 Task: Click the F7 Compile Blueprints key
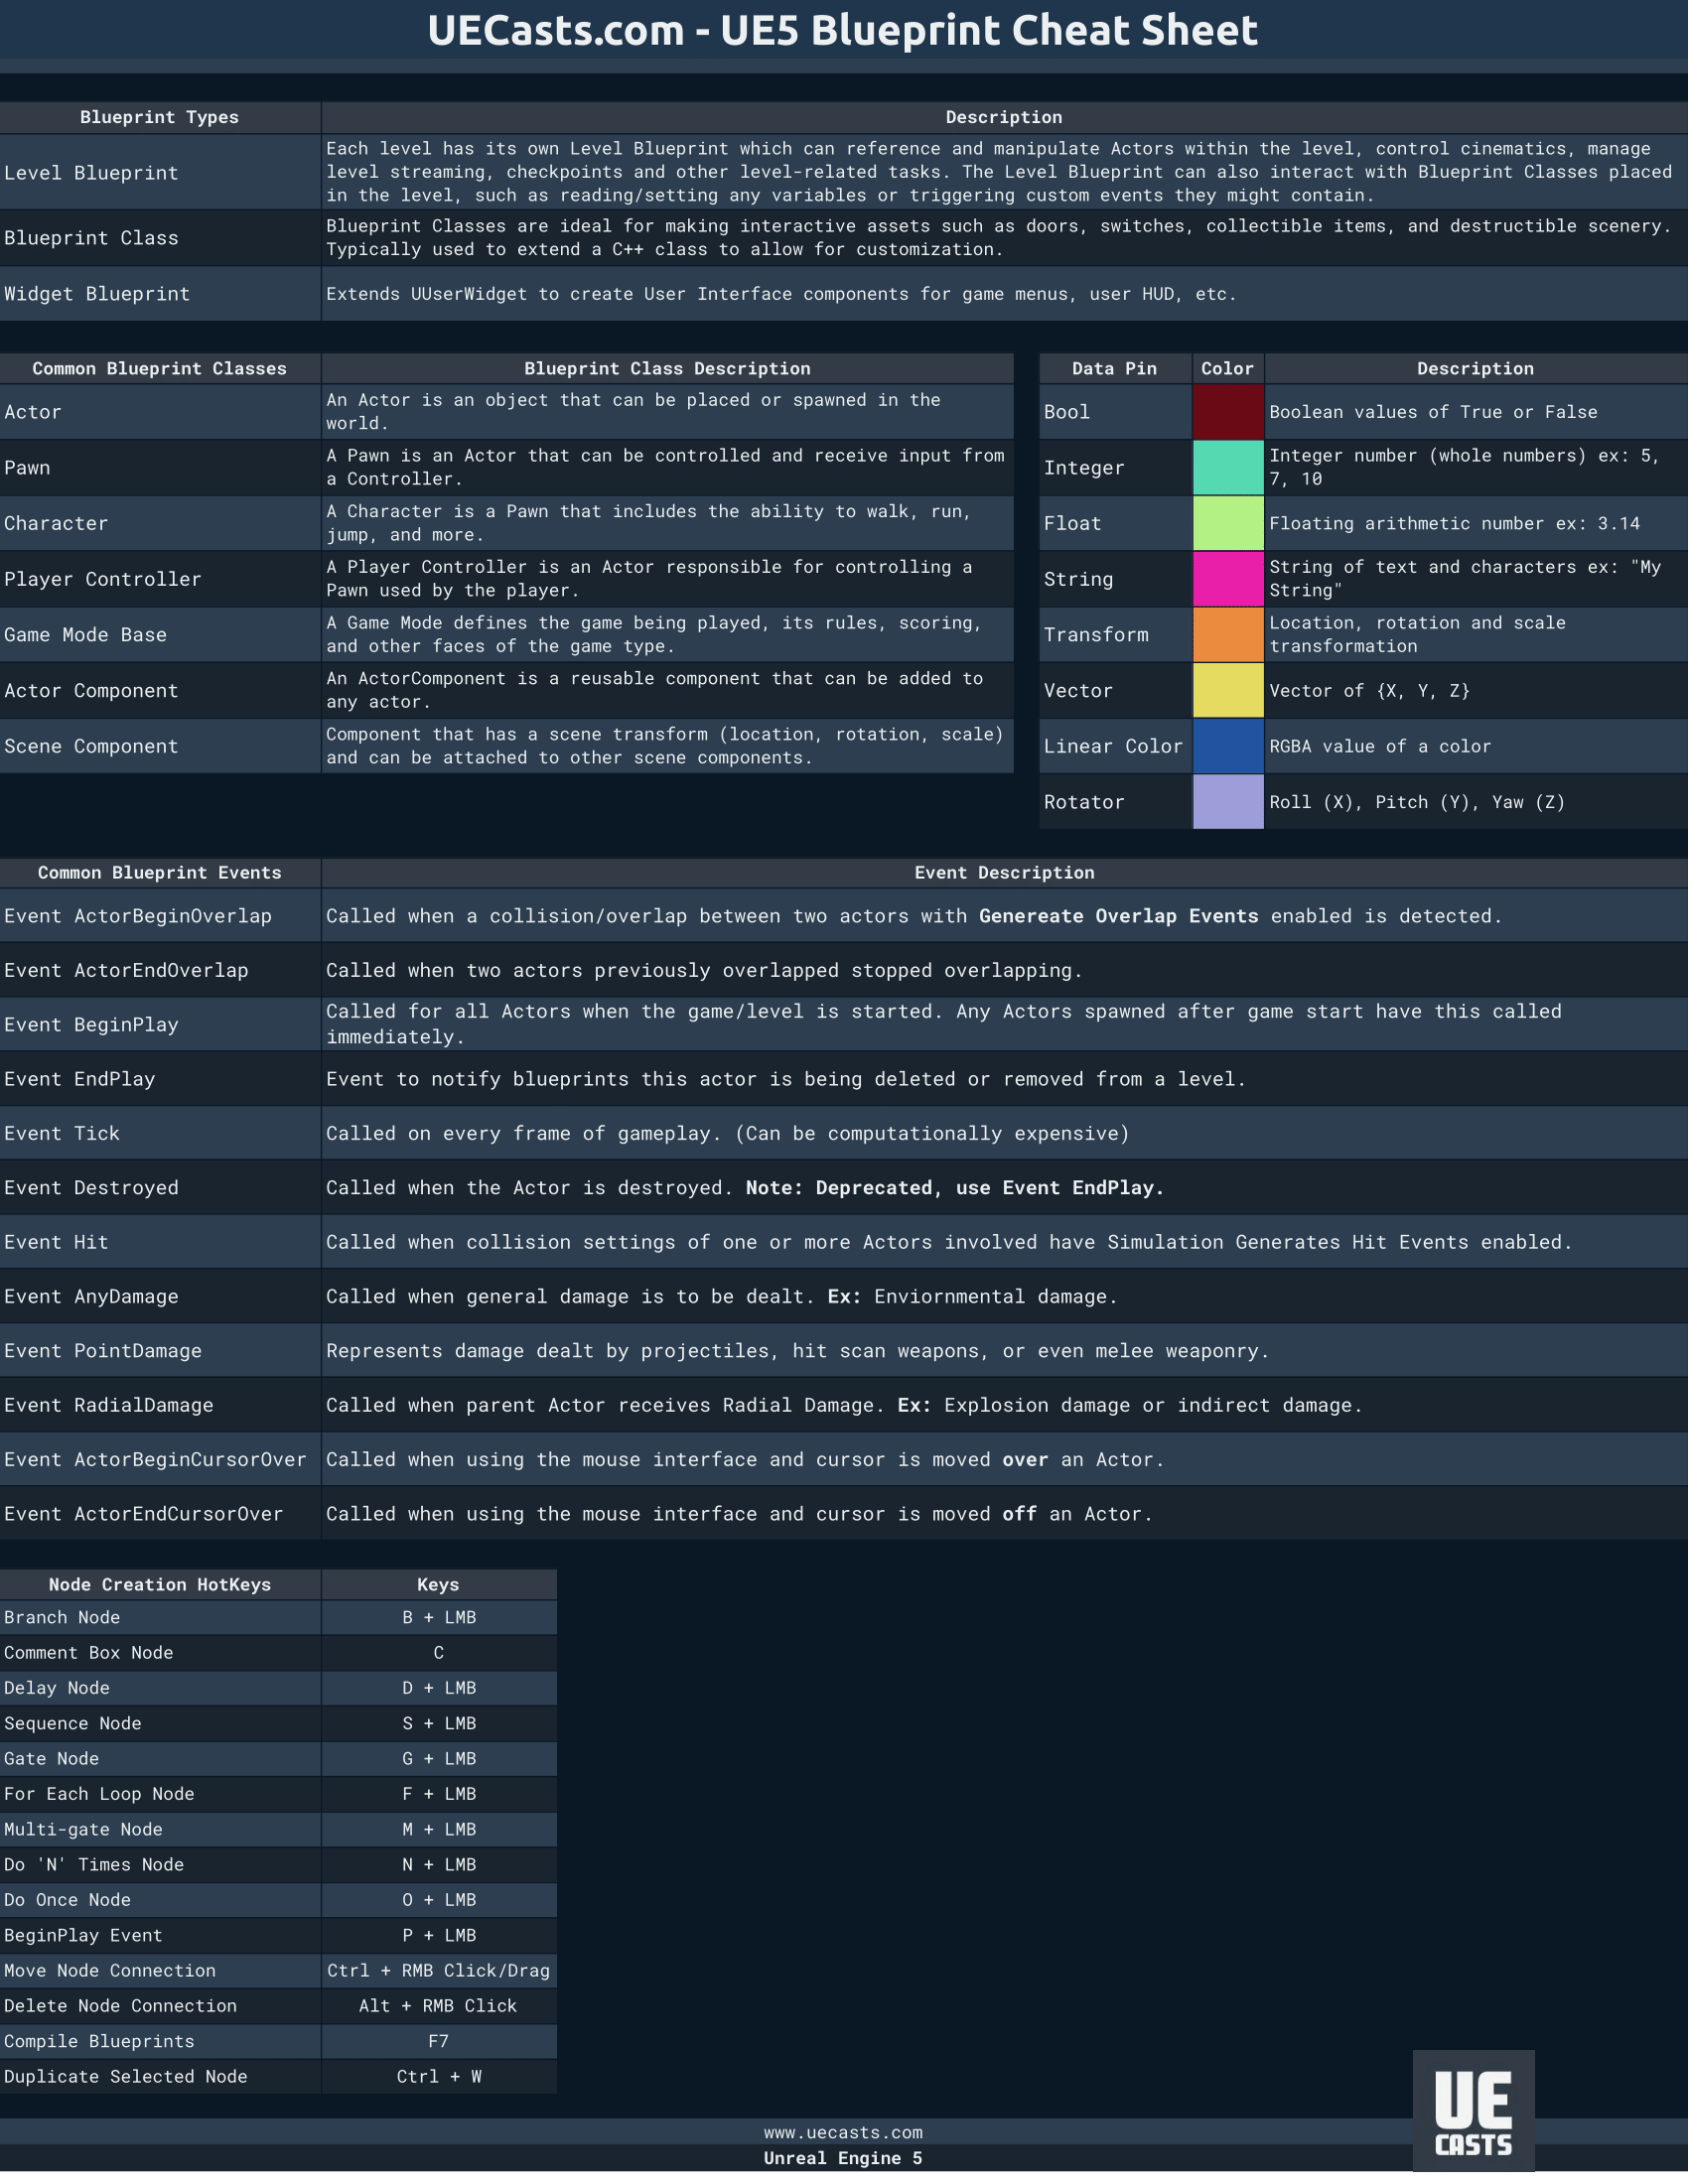(439, 2042)
